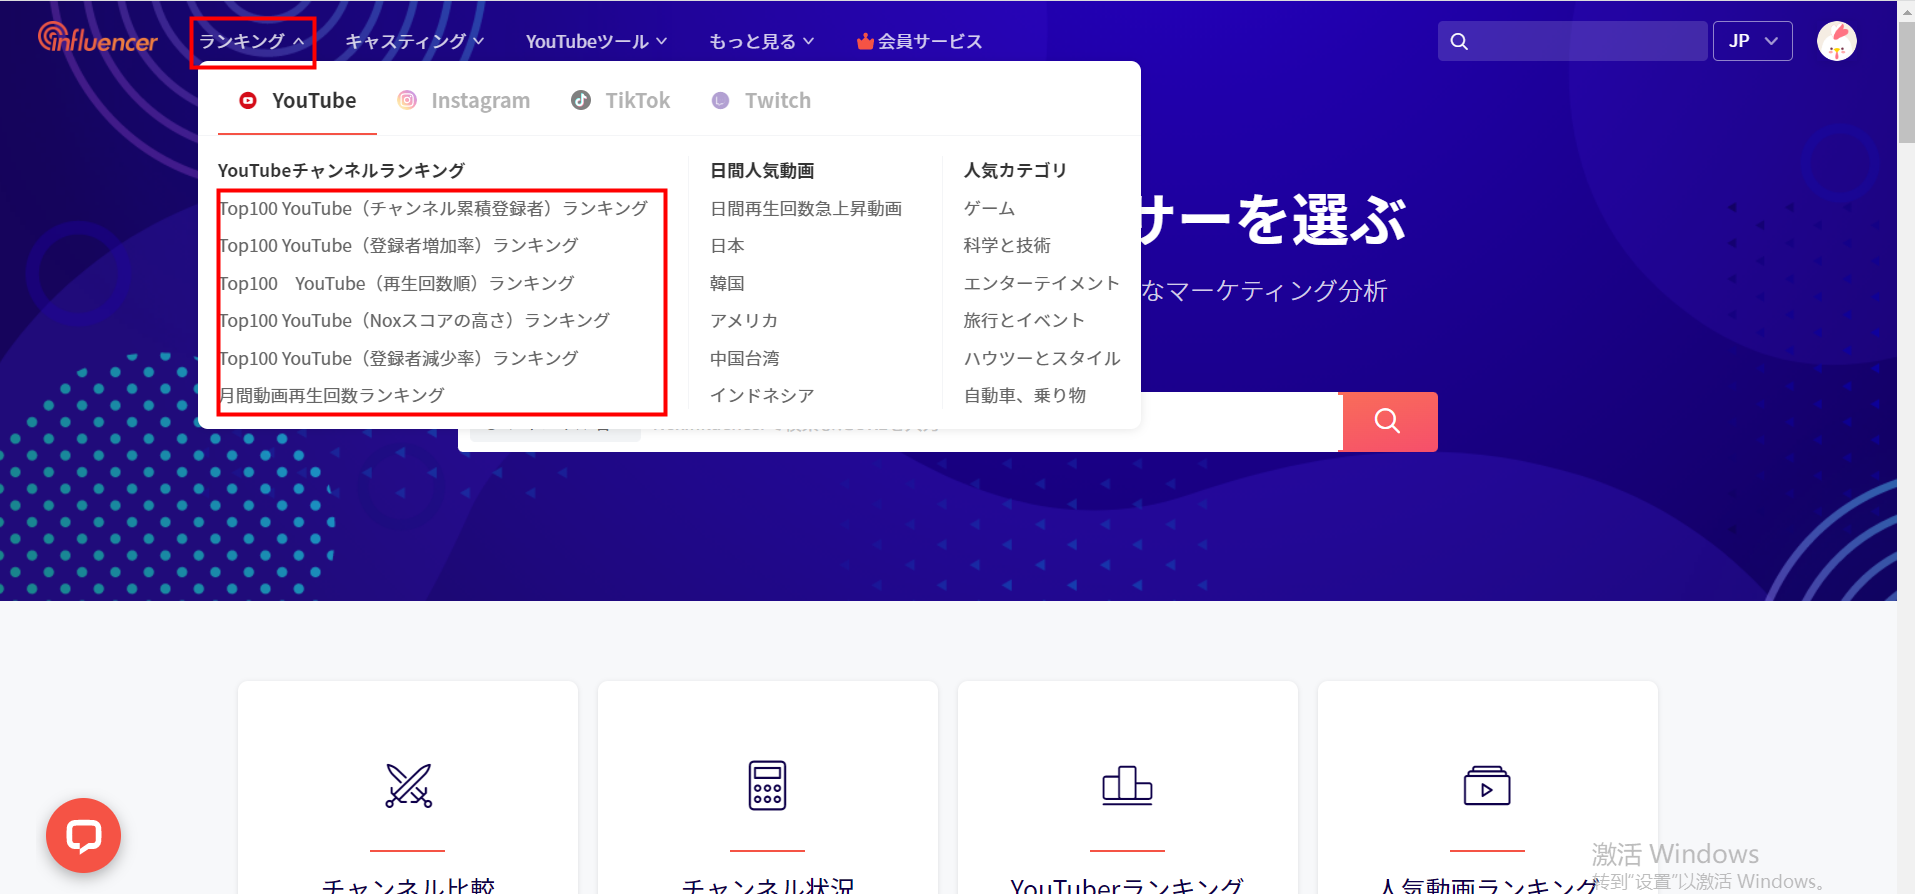
Task: Click the TikTok icon in dropdown tabs
Action: pos(581,100)
